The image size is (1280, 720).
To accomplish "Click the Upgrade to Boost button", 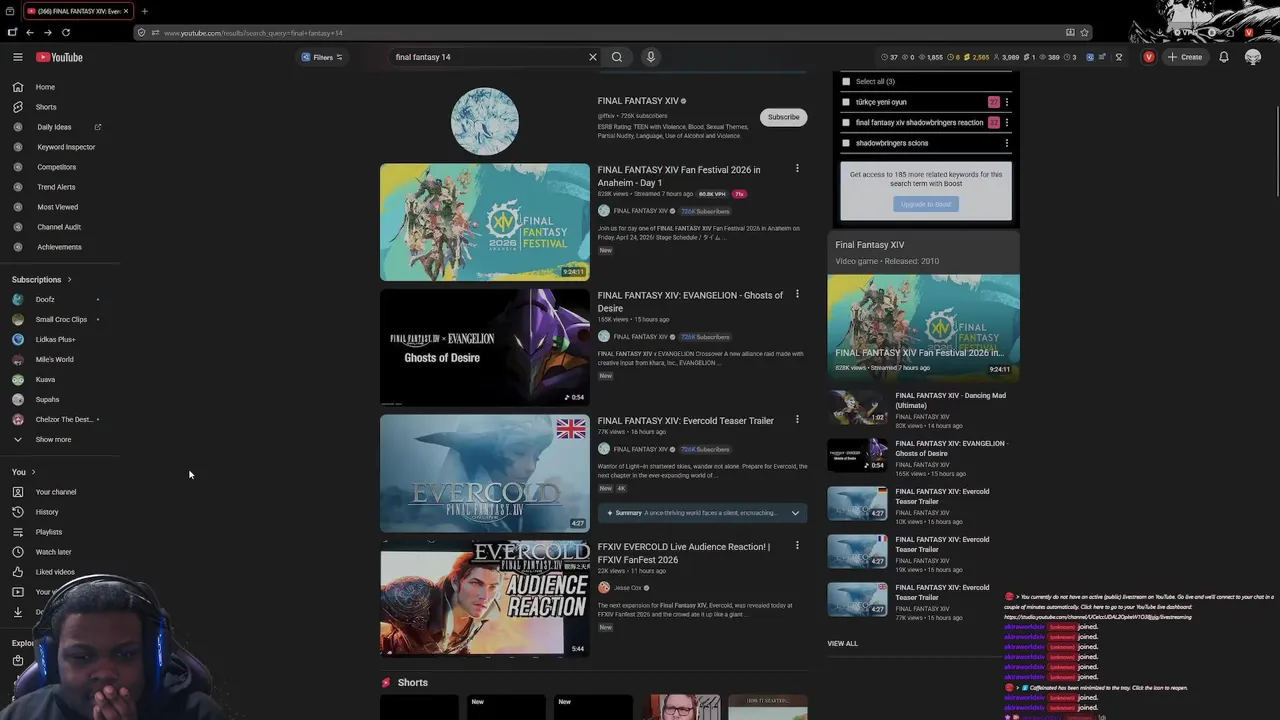I will (926, 204).
